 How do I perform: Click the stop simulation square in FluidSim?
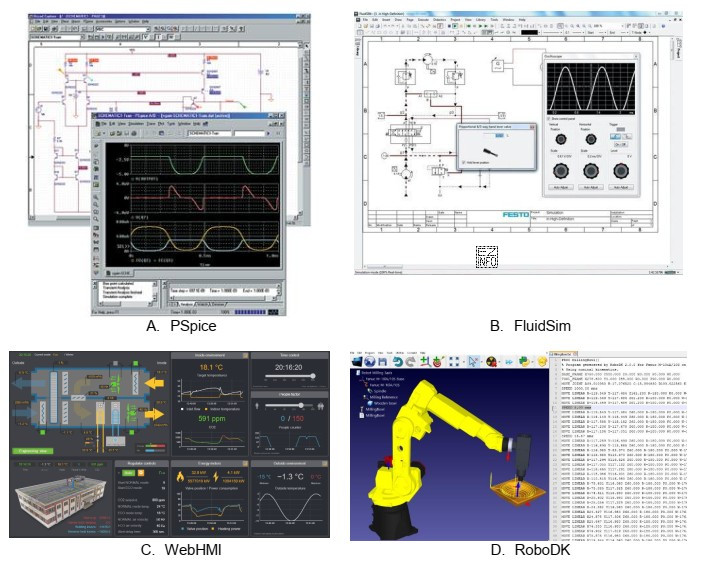[449, 26]
